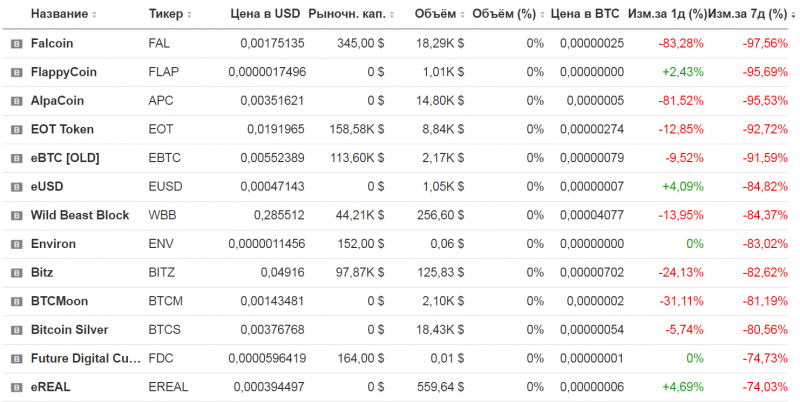Sort by Рыночн. кап. column

pyautogui.click(x=347, y=15)
